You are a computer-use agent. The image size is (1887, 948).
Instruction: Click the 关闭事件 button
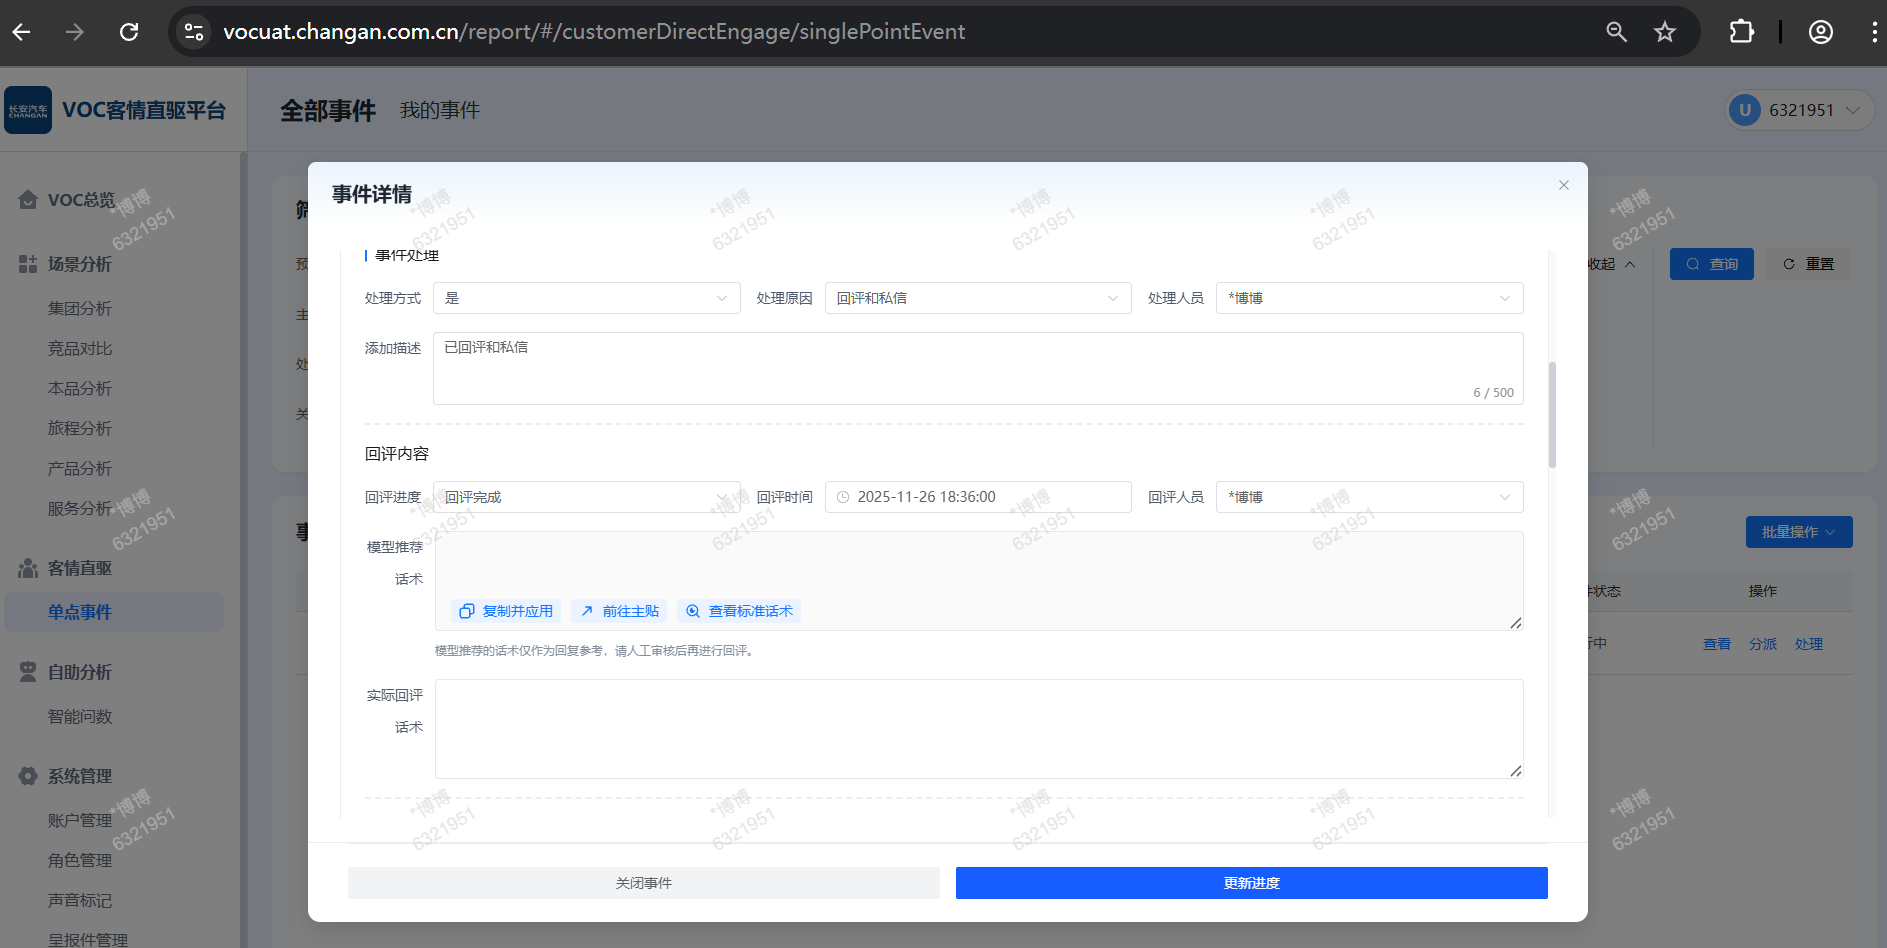pos(643,883)
